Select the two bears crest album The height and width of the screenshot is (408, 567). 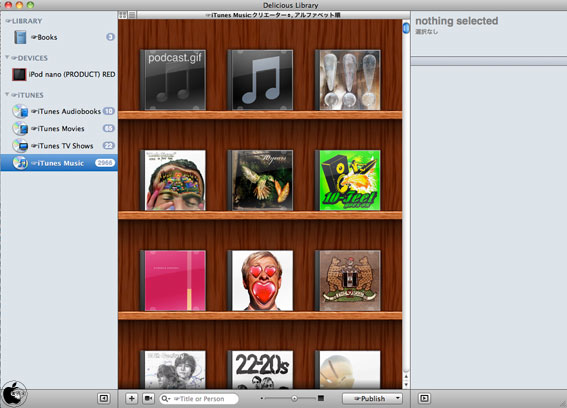pos(348,280)
